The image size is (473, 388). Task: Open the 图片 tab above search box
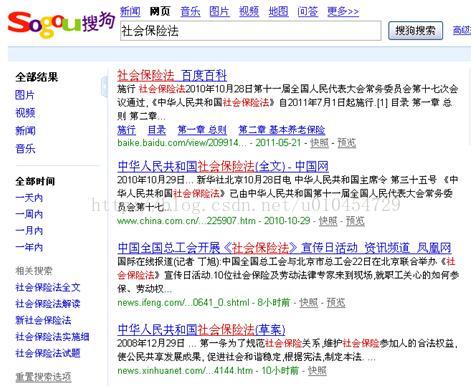219,11
